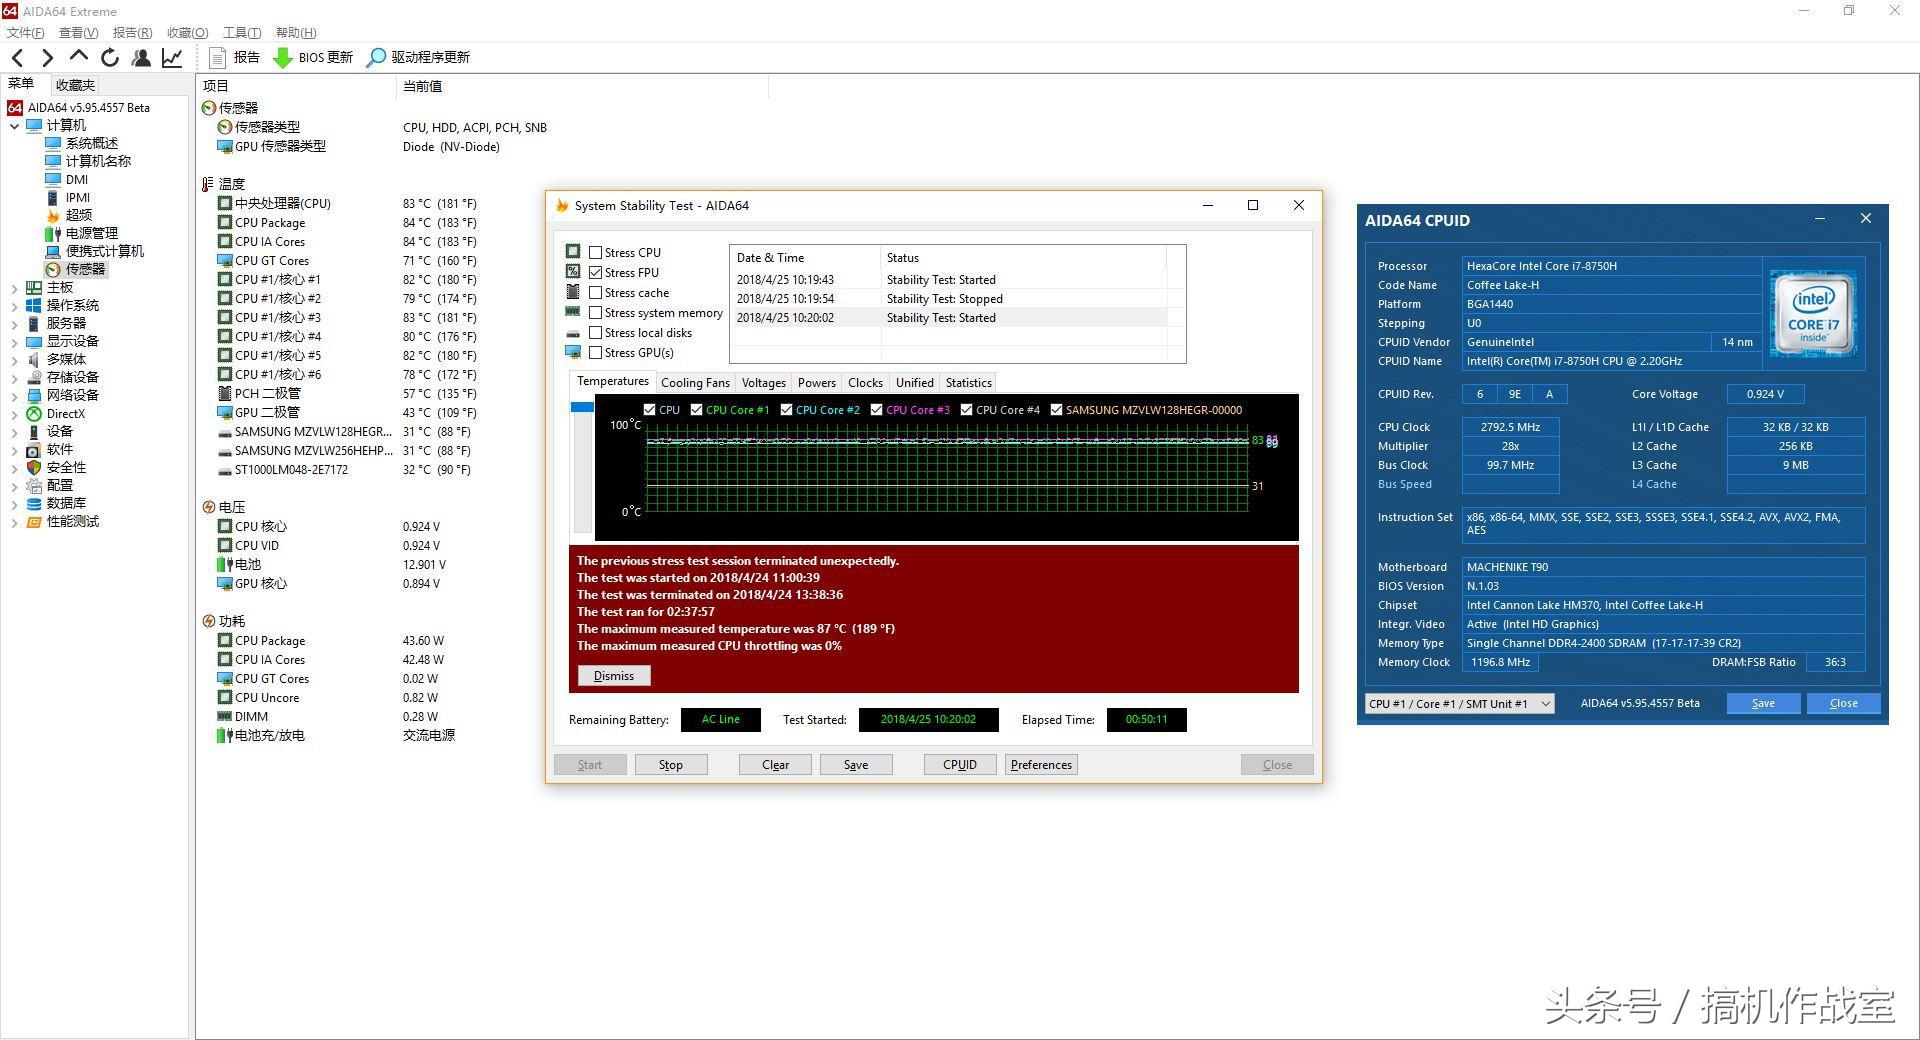Open the 帮助(H) menu
The height and width of the screenshot is (1040, 1920).
[296, 33]
